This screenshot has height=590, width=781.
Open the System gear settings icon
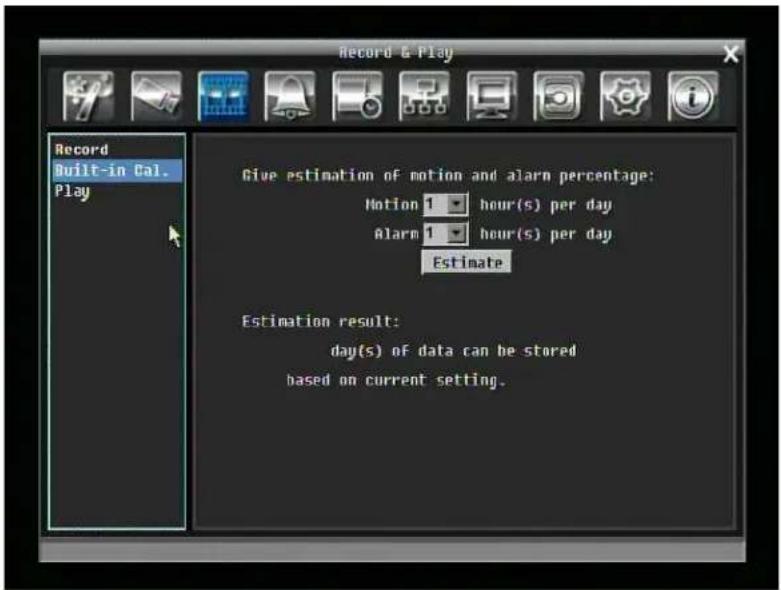coord(626,96)
